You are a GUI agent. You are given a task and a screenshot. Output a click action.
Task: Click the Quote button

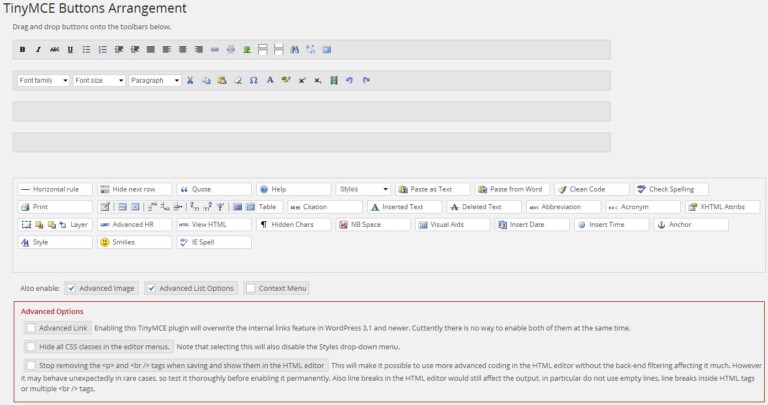pos(214,189)
